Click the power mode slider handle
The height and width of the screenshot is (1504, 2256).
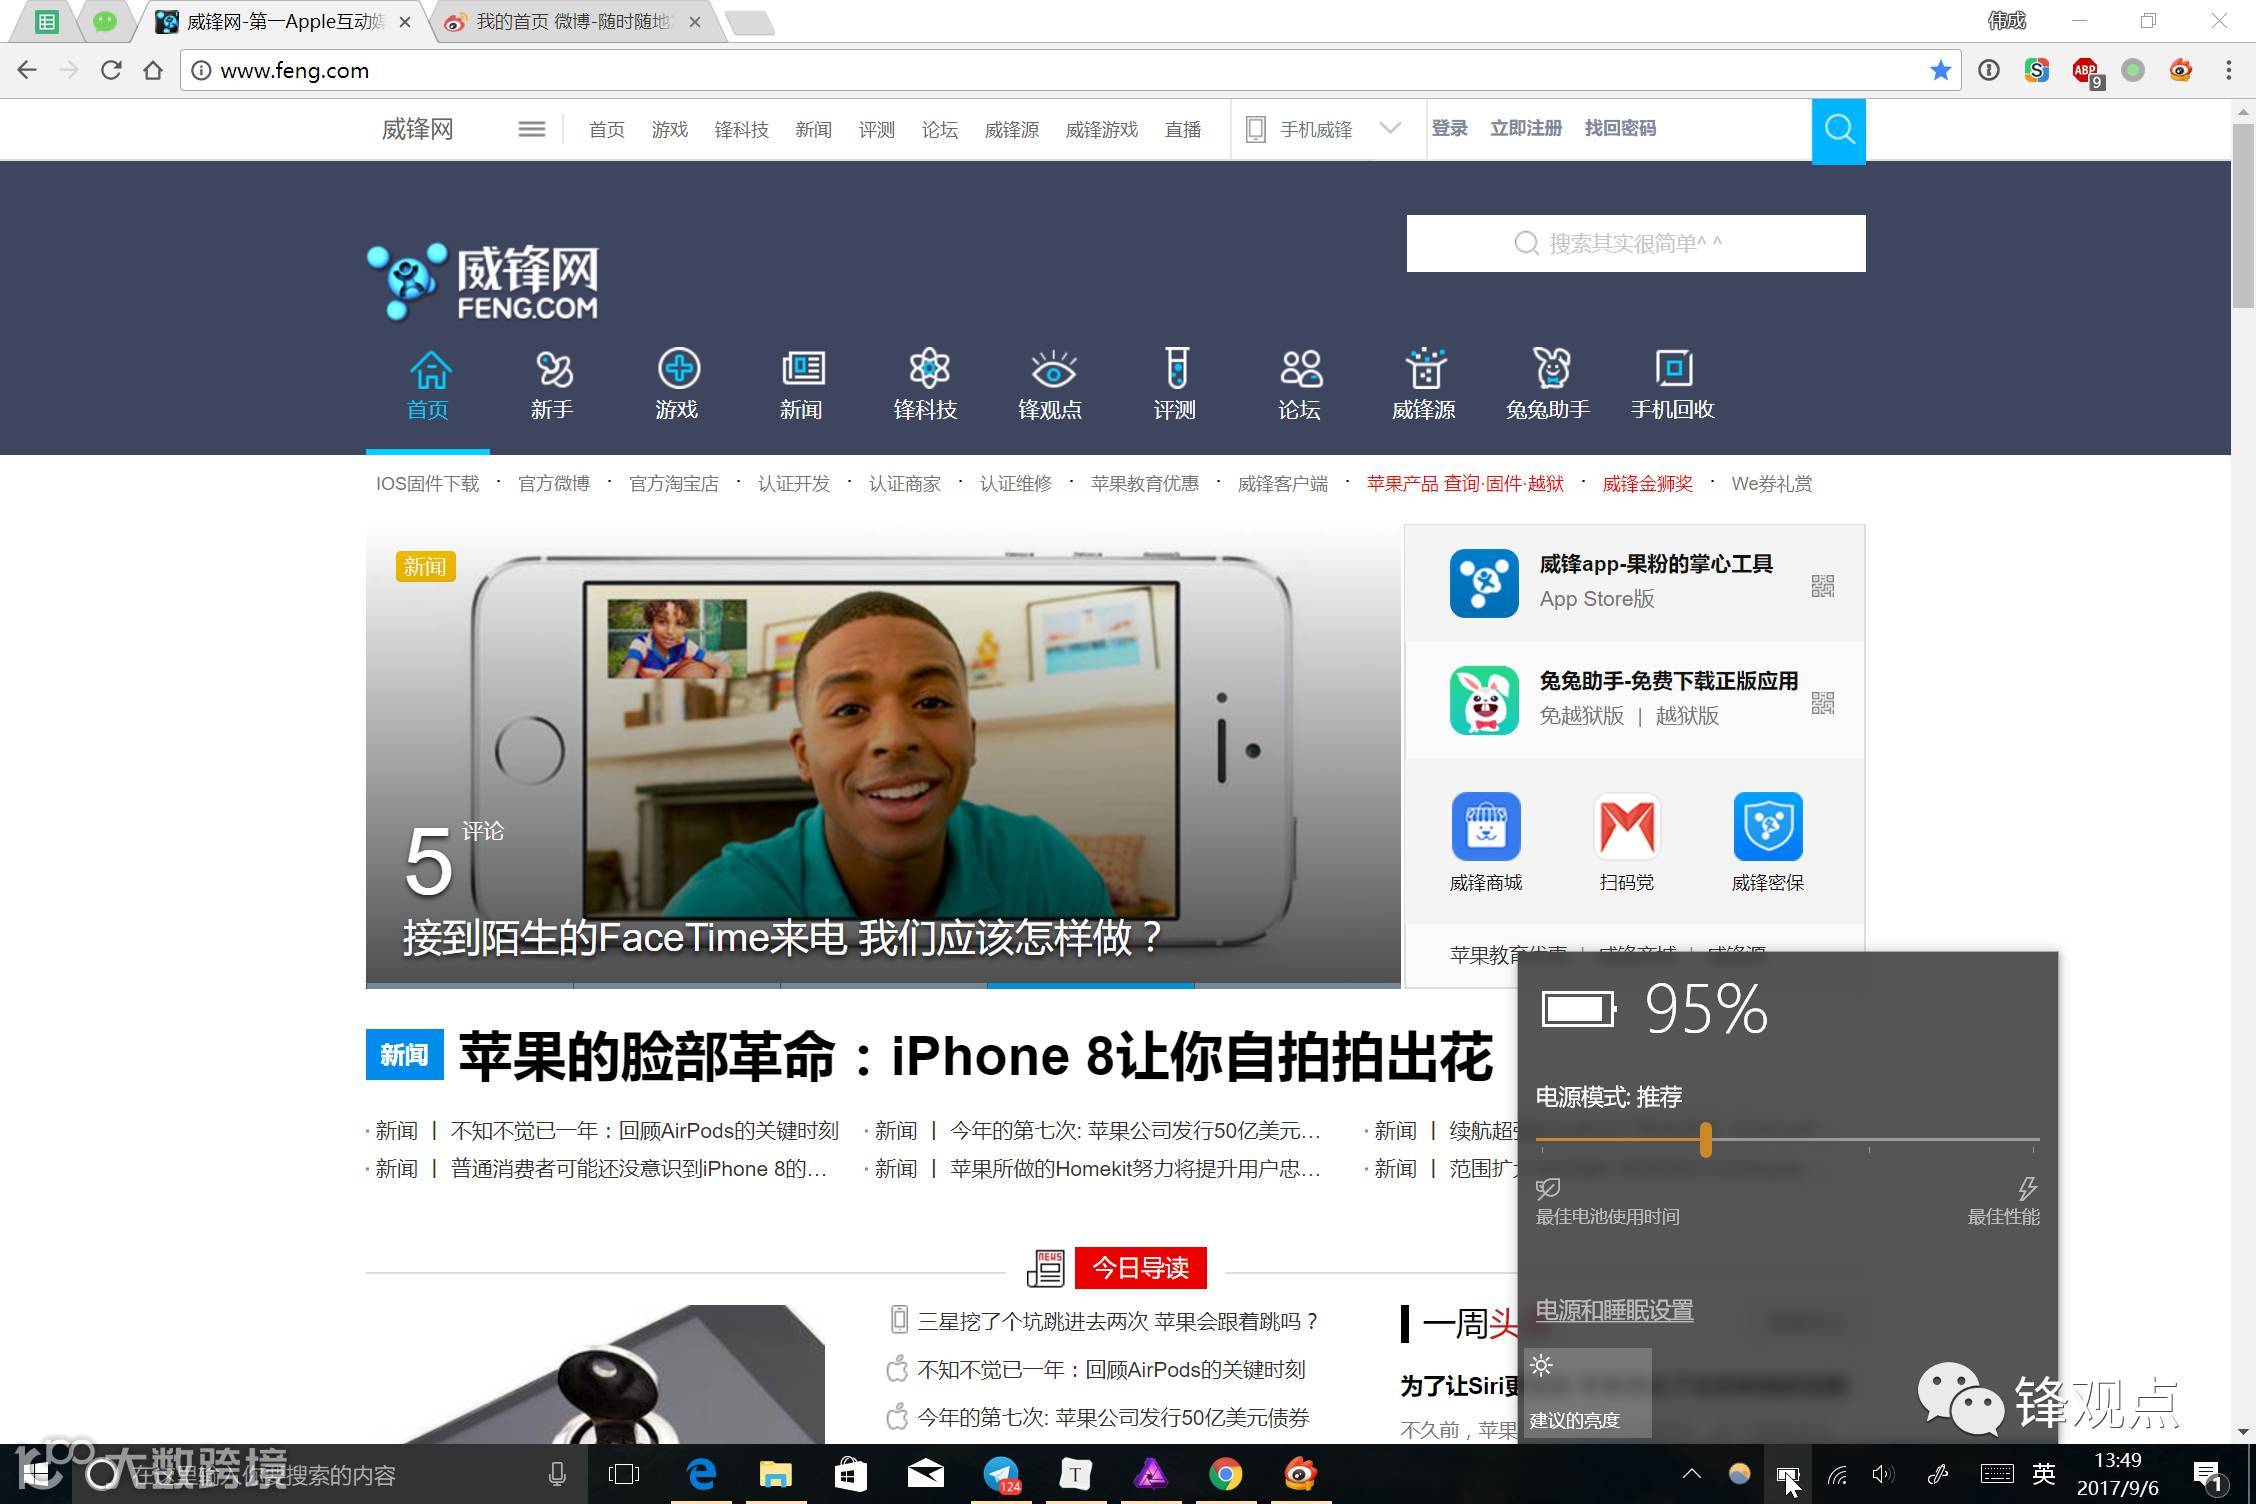coord(1705,1140)
